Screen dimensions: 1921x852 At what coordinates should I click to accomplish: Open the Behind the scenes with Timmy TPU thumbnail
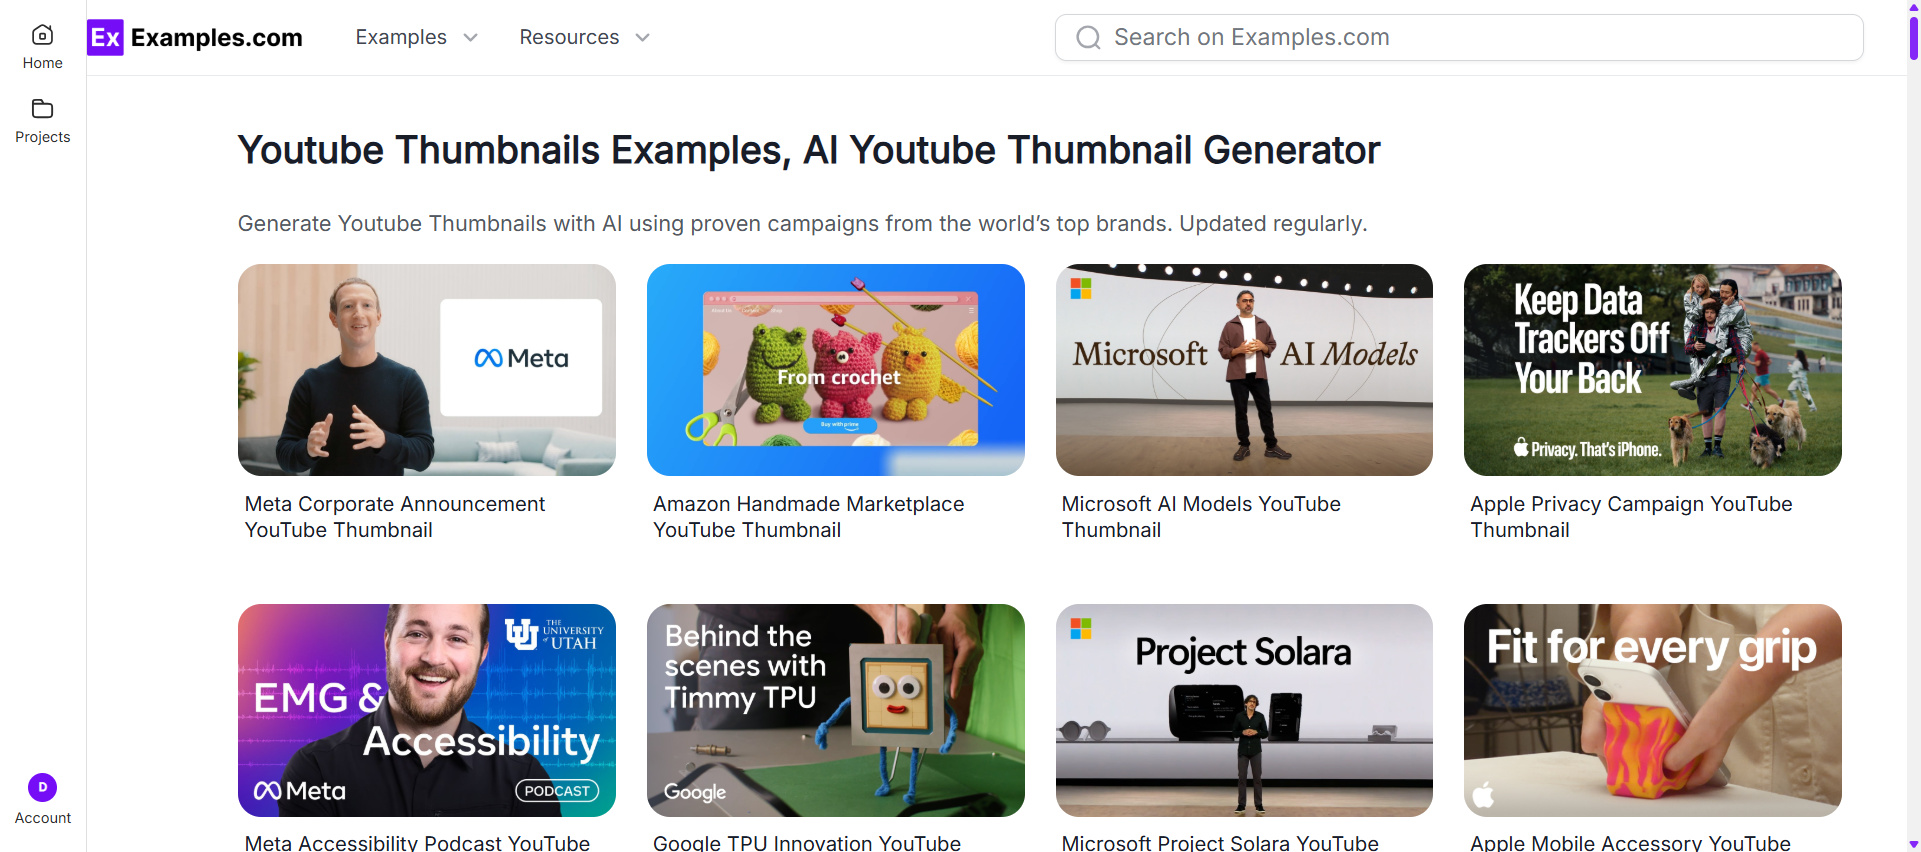point(836,710)
